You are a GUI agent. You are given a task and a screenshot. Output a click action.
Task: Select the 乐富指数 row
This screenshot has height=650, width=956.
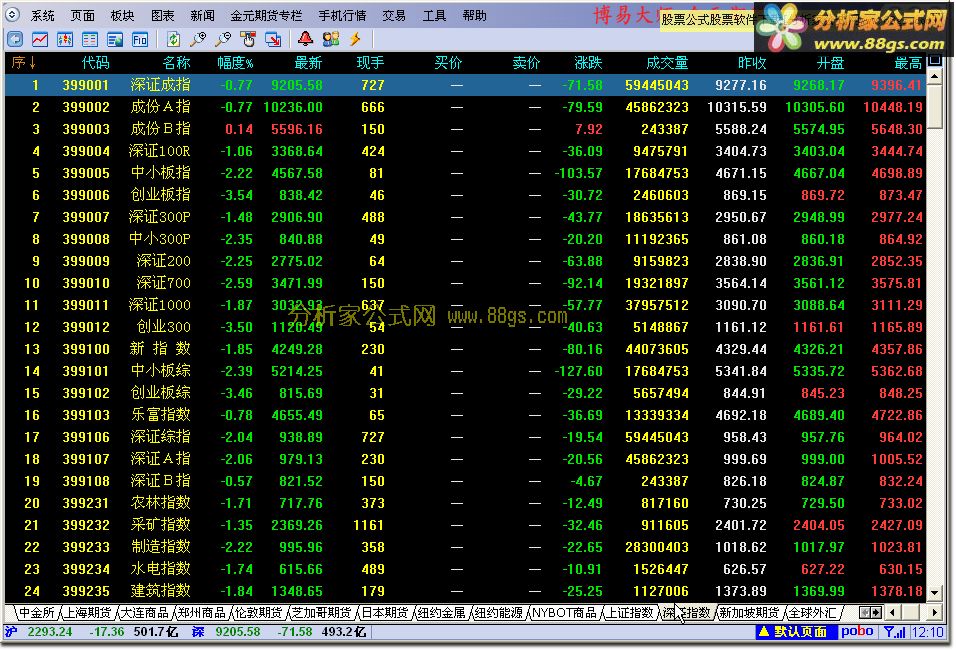[x=465, y=415]
